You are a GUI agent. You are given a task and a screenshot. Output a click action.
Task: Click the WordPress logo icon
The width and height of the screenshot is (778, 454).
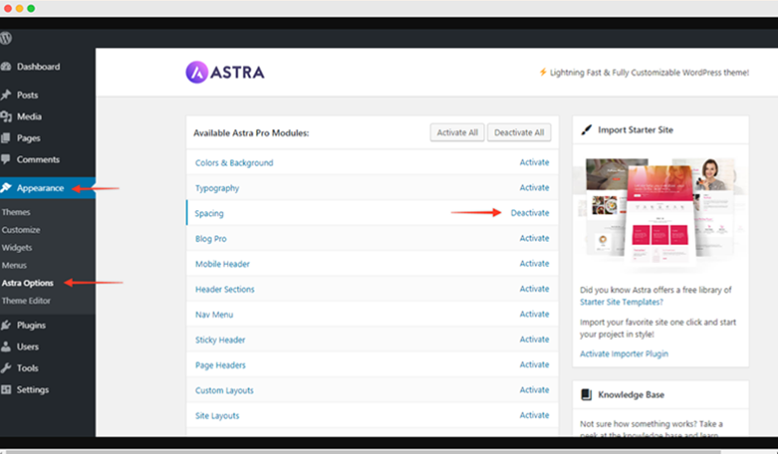click(x=6, y=38)
